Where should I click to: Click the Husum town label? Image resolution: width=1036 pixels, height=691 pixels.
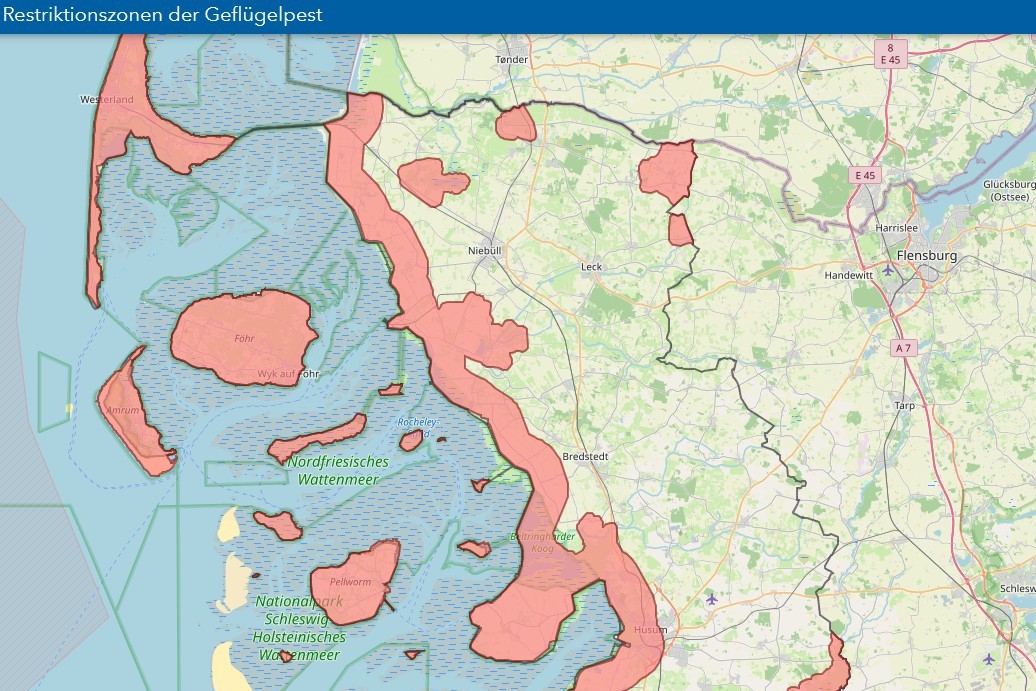pyautogui.click(x=649, y=631)
